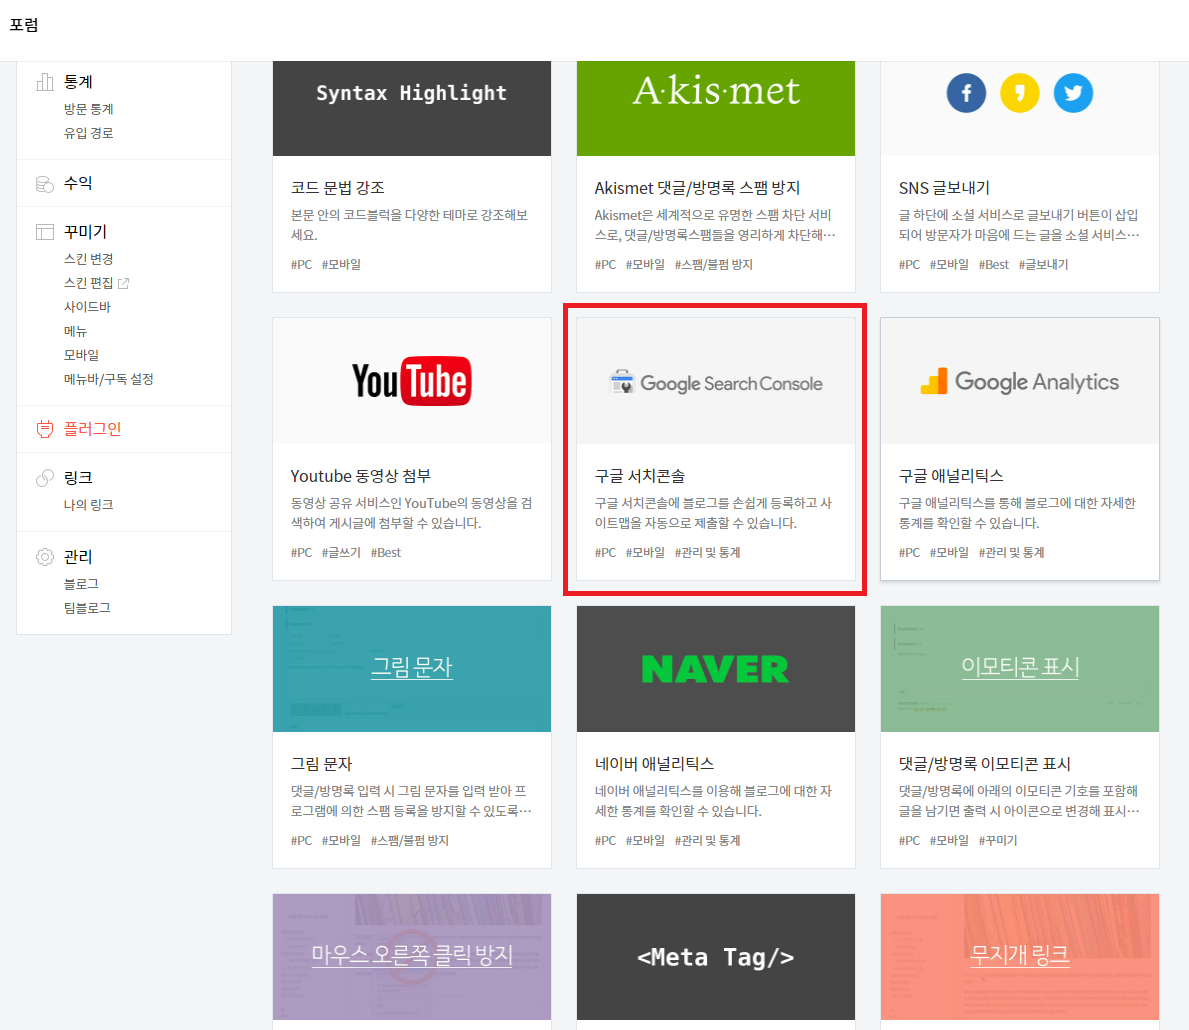
Task: Click the green NAVER logo
Action: (x=715, y=669)
